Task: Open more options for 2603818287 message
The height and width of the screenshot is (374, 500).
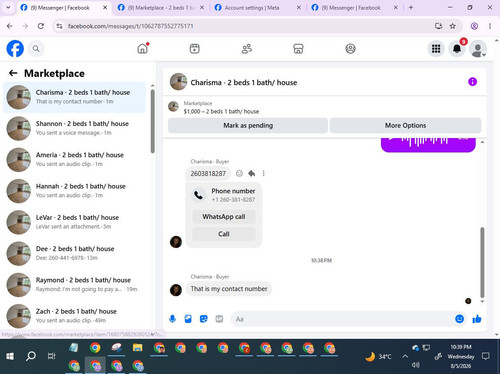Action: [x=264, y=173]
